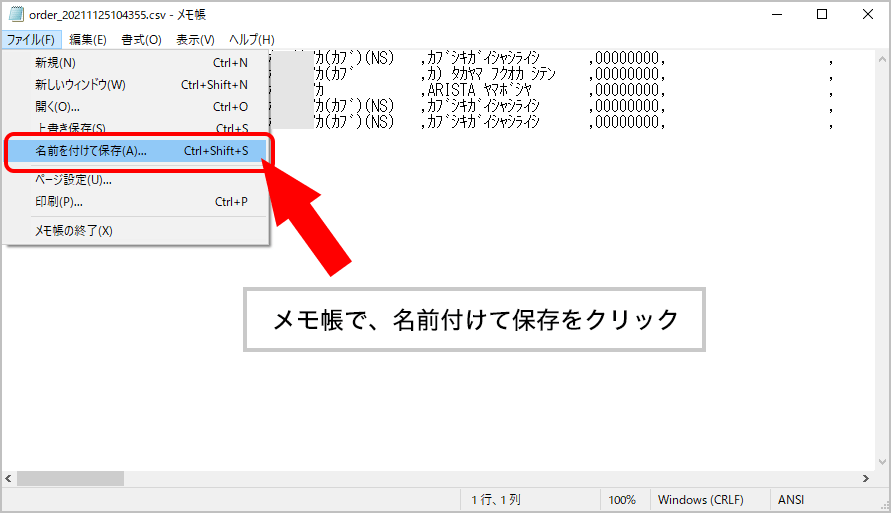Open the 編集(E) menu
The width and height of the screenshot is (891, 513).
pyautogui.click(x=88, y=40)
